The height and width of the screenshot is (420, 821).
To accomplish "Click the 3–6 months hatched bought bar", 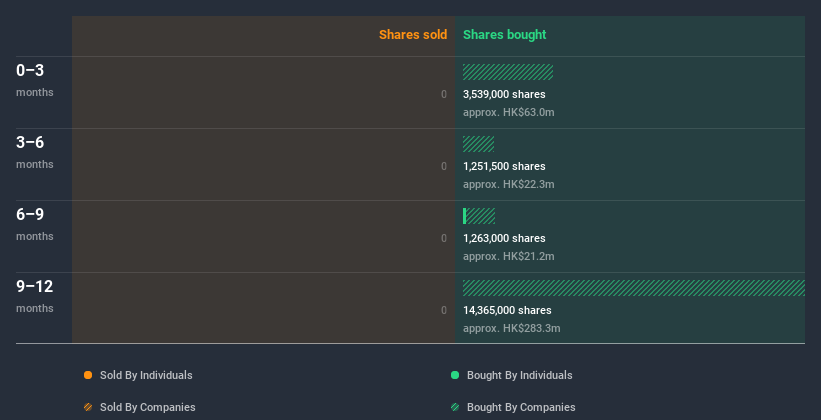I will pos(479,144).
